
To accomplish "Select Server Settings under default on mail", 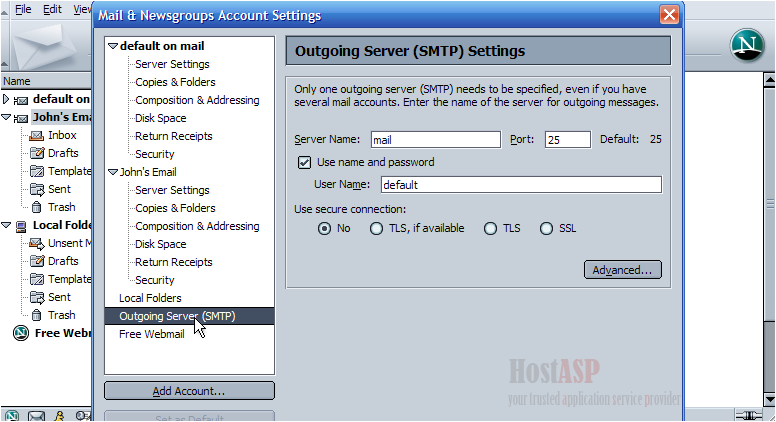I will 172,64.
